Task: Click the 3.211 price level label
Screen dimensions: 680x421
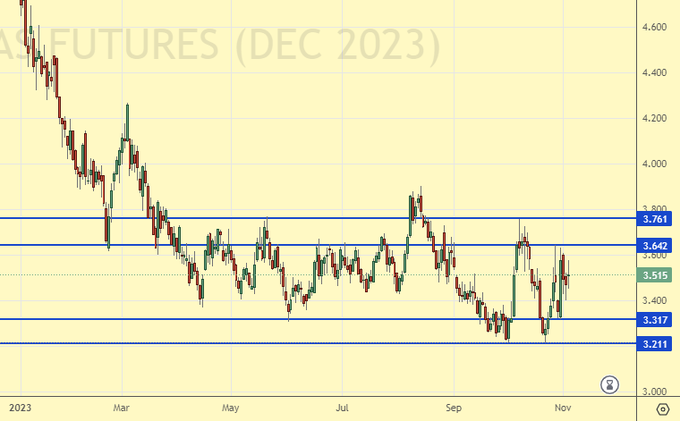Action: [x=657, y=344]
